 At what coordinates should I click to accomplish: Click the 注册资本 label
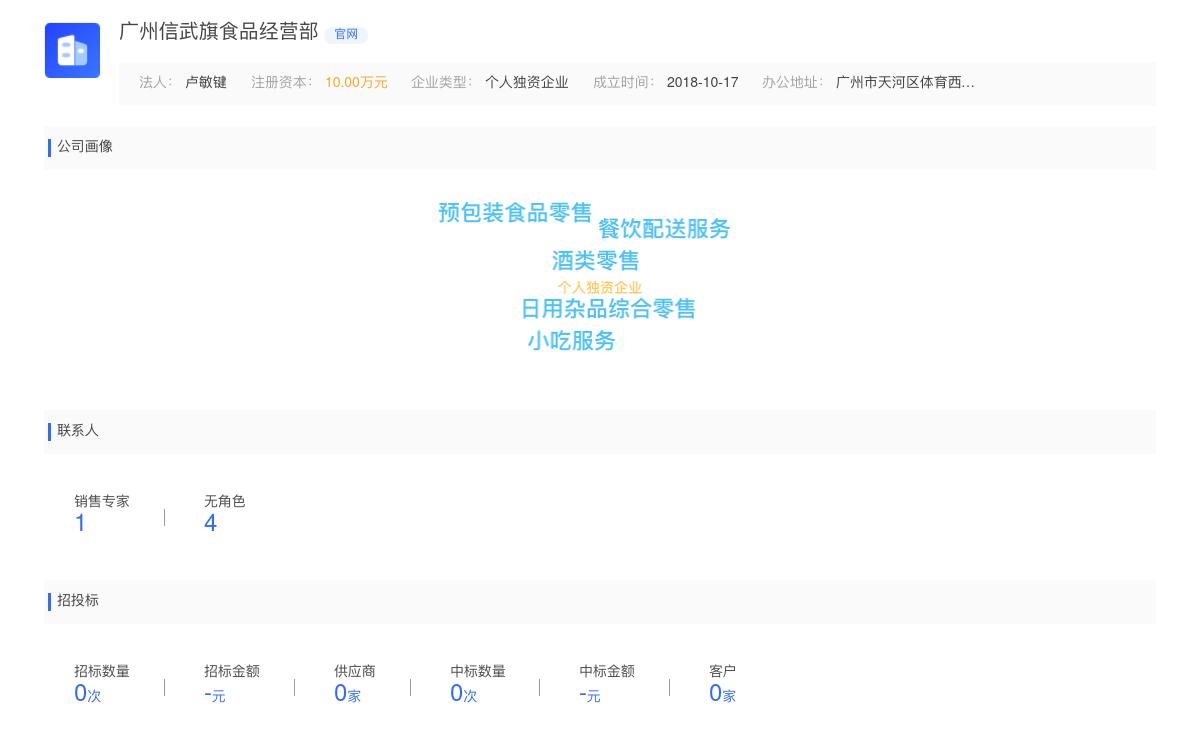pyautogui.click(x=282, y=82)
